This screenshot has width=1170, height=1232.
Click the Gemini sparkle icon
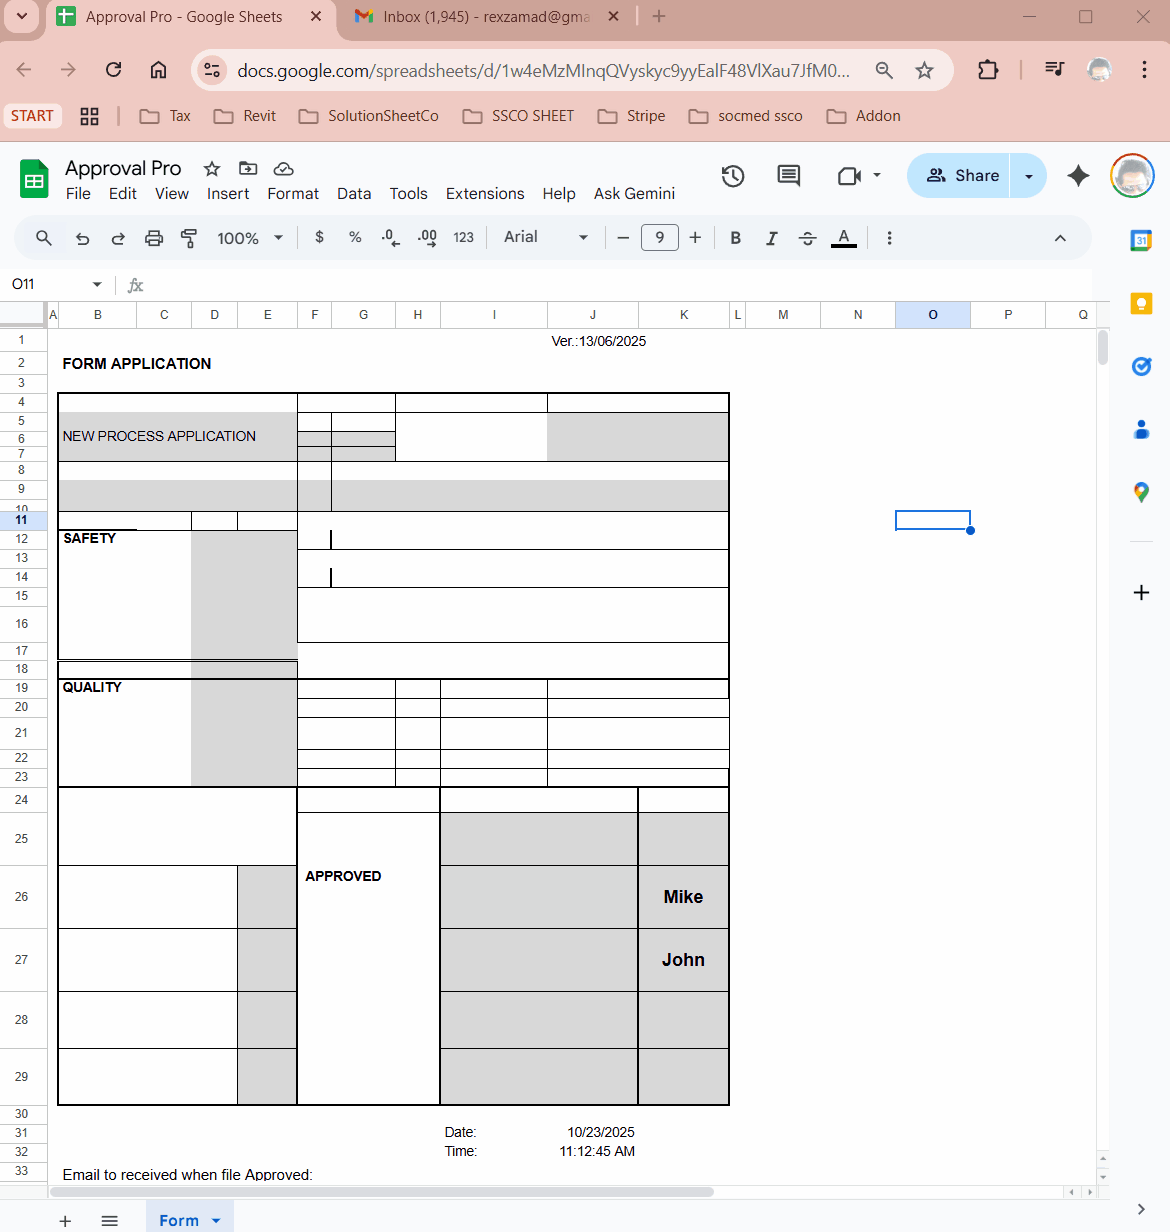[x=1078, y=176]
